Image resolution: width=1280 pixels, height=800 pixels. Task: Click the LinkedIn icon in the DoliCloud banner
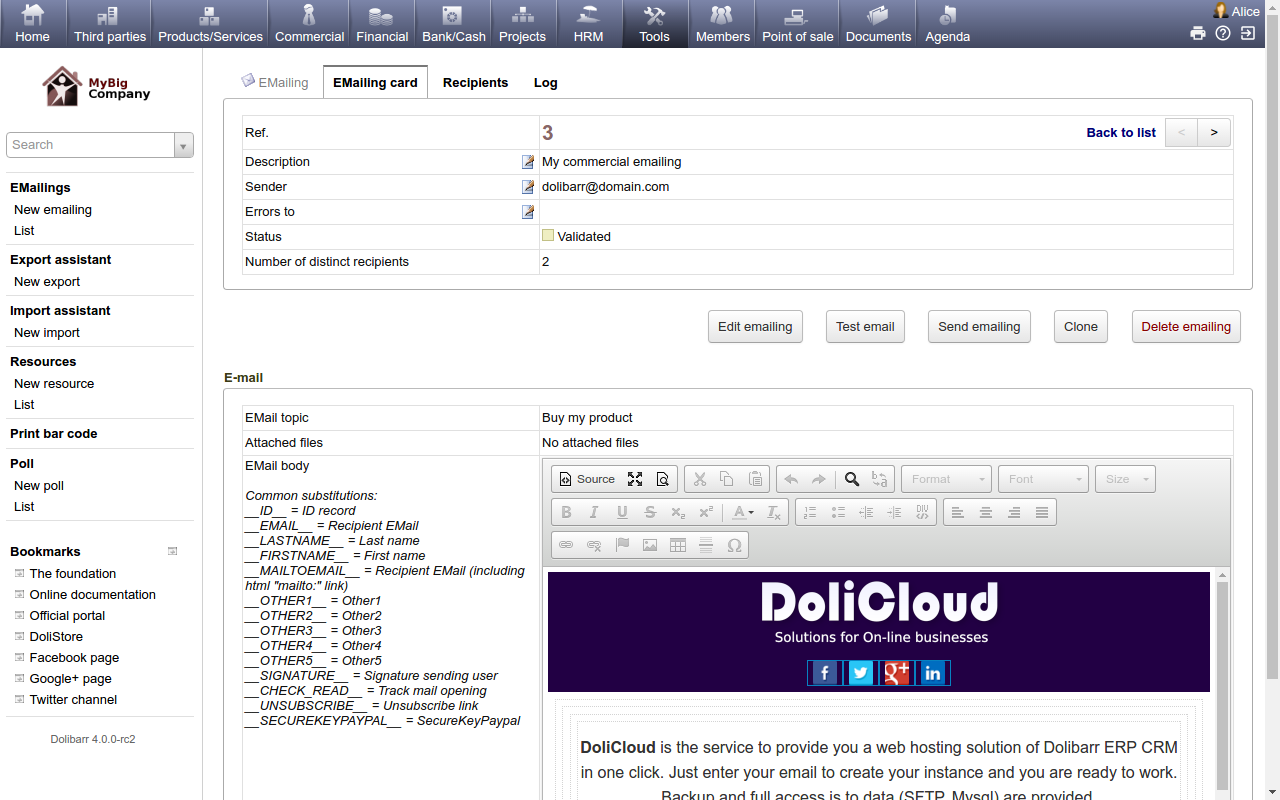point(932,673)
